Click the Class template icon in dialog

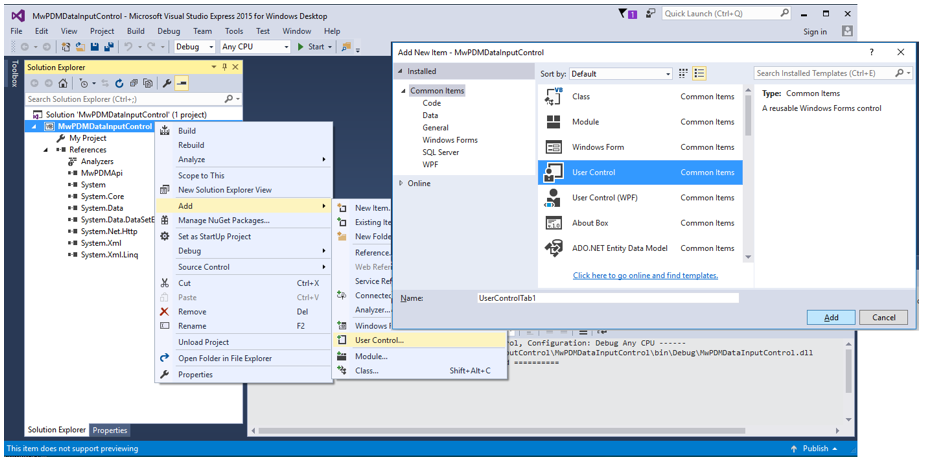point(553,96)
